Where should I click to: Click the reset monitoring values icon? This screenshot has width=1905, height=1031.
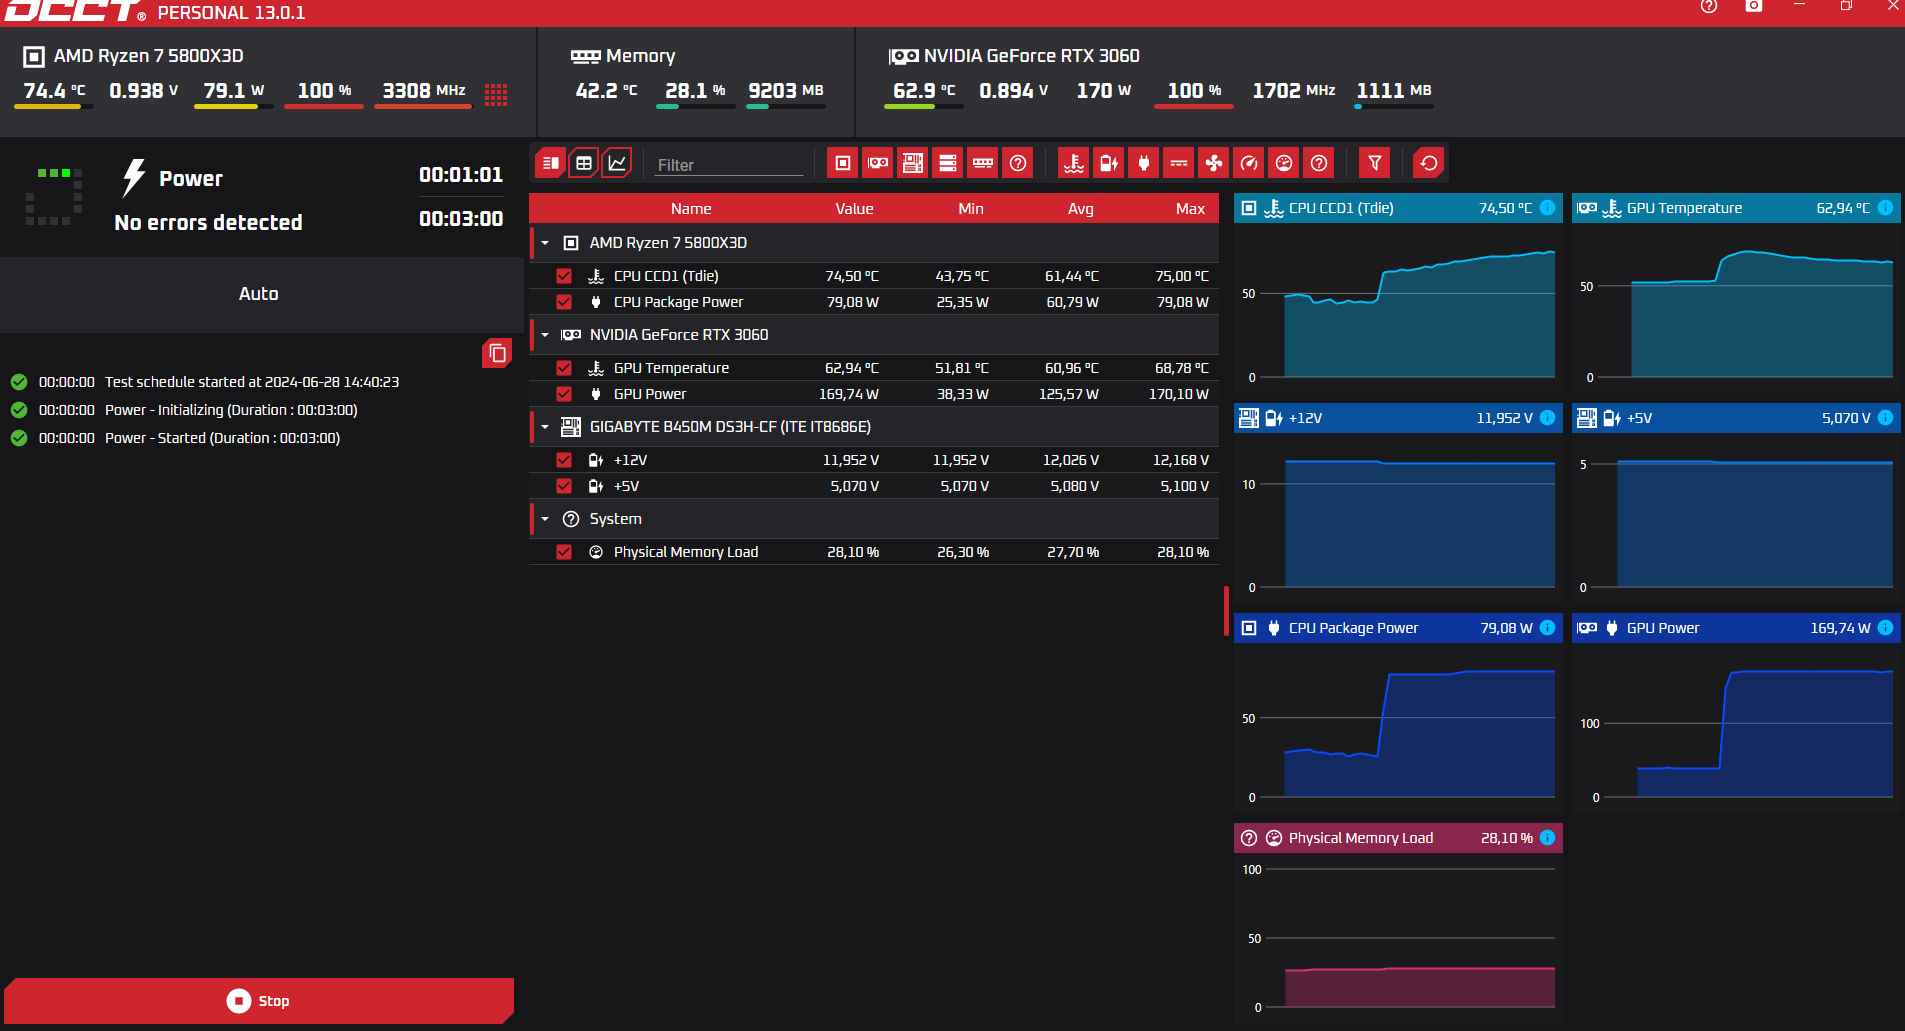1429,163
